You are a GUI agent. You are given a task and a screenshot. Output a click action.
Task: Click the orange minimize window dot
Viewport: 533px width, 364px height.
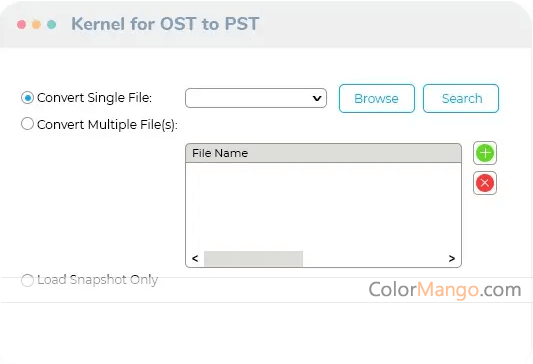36,24
